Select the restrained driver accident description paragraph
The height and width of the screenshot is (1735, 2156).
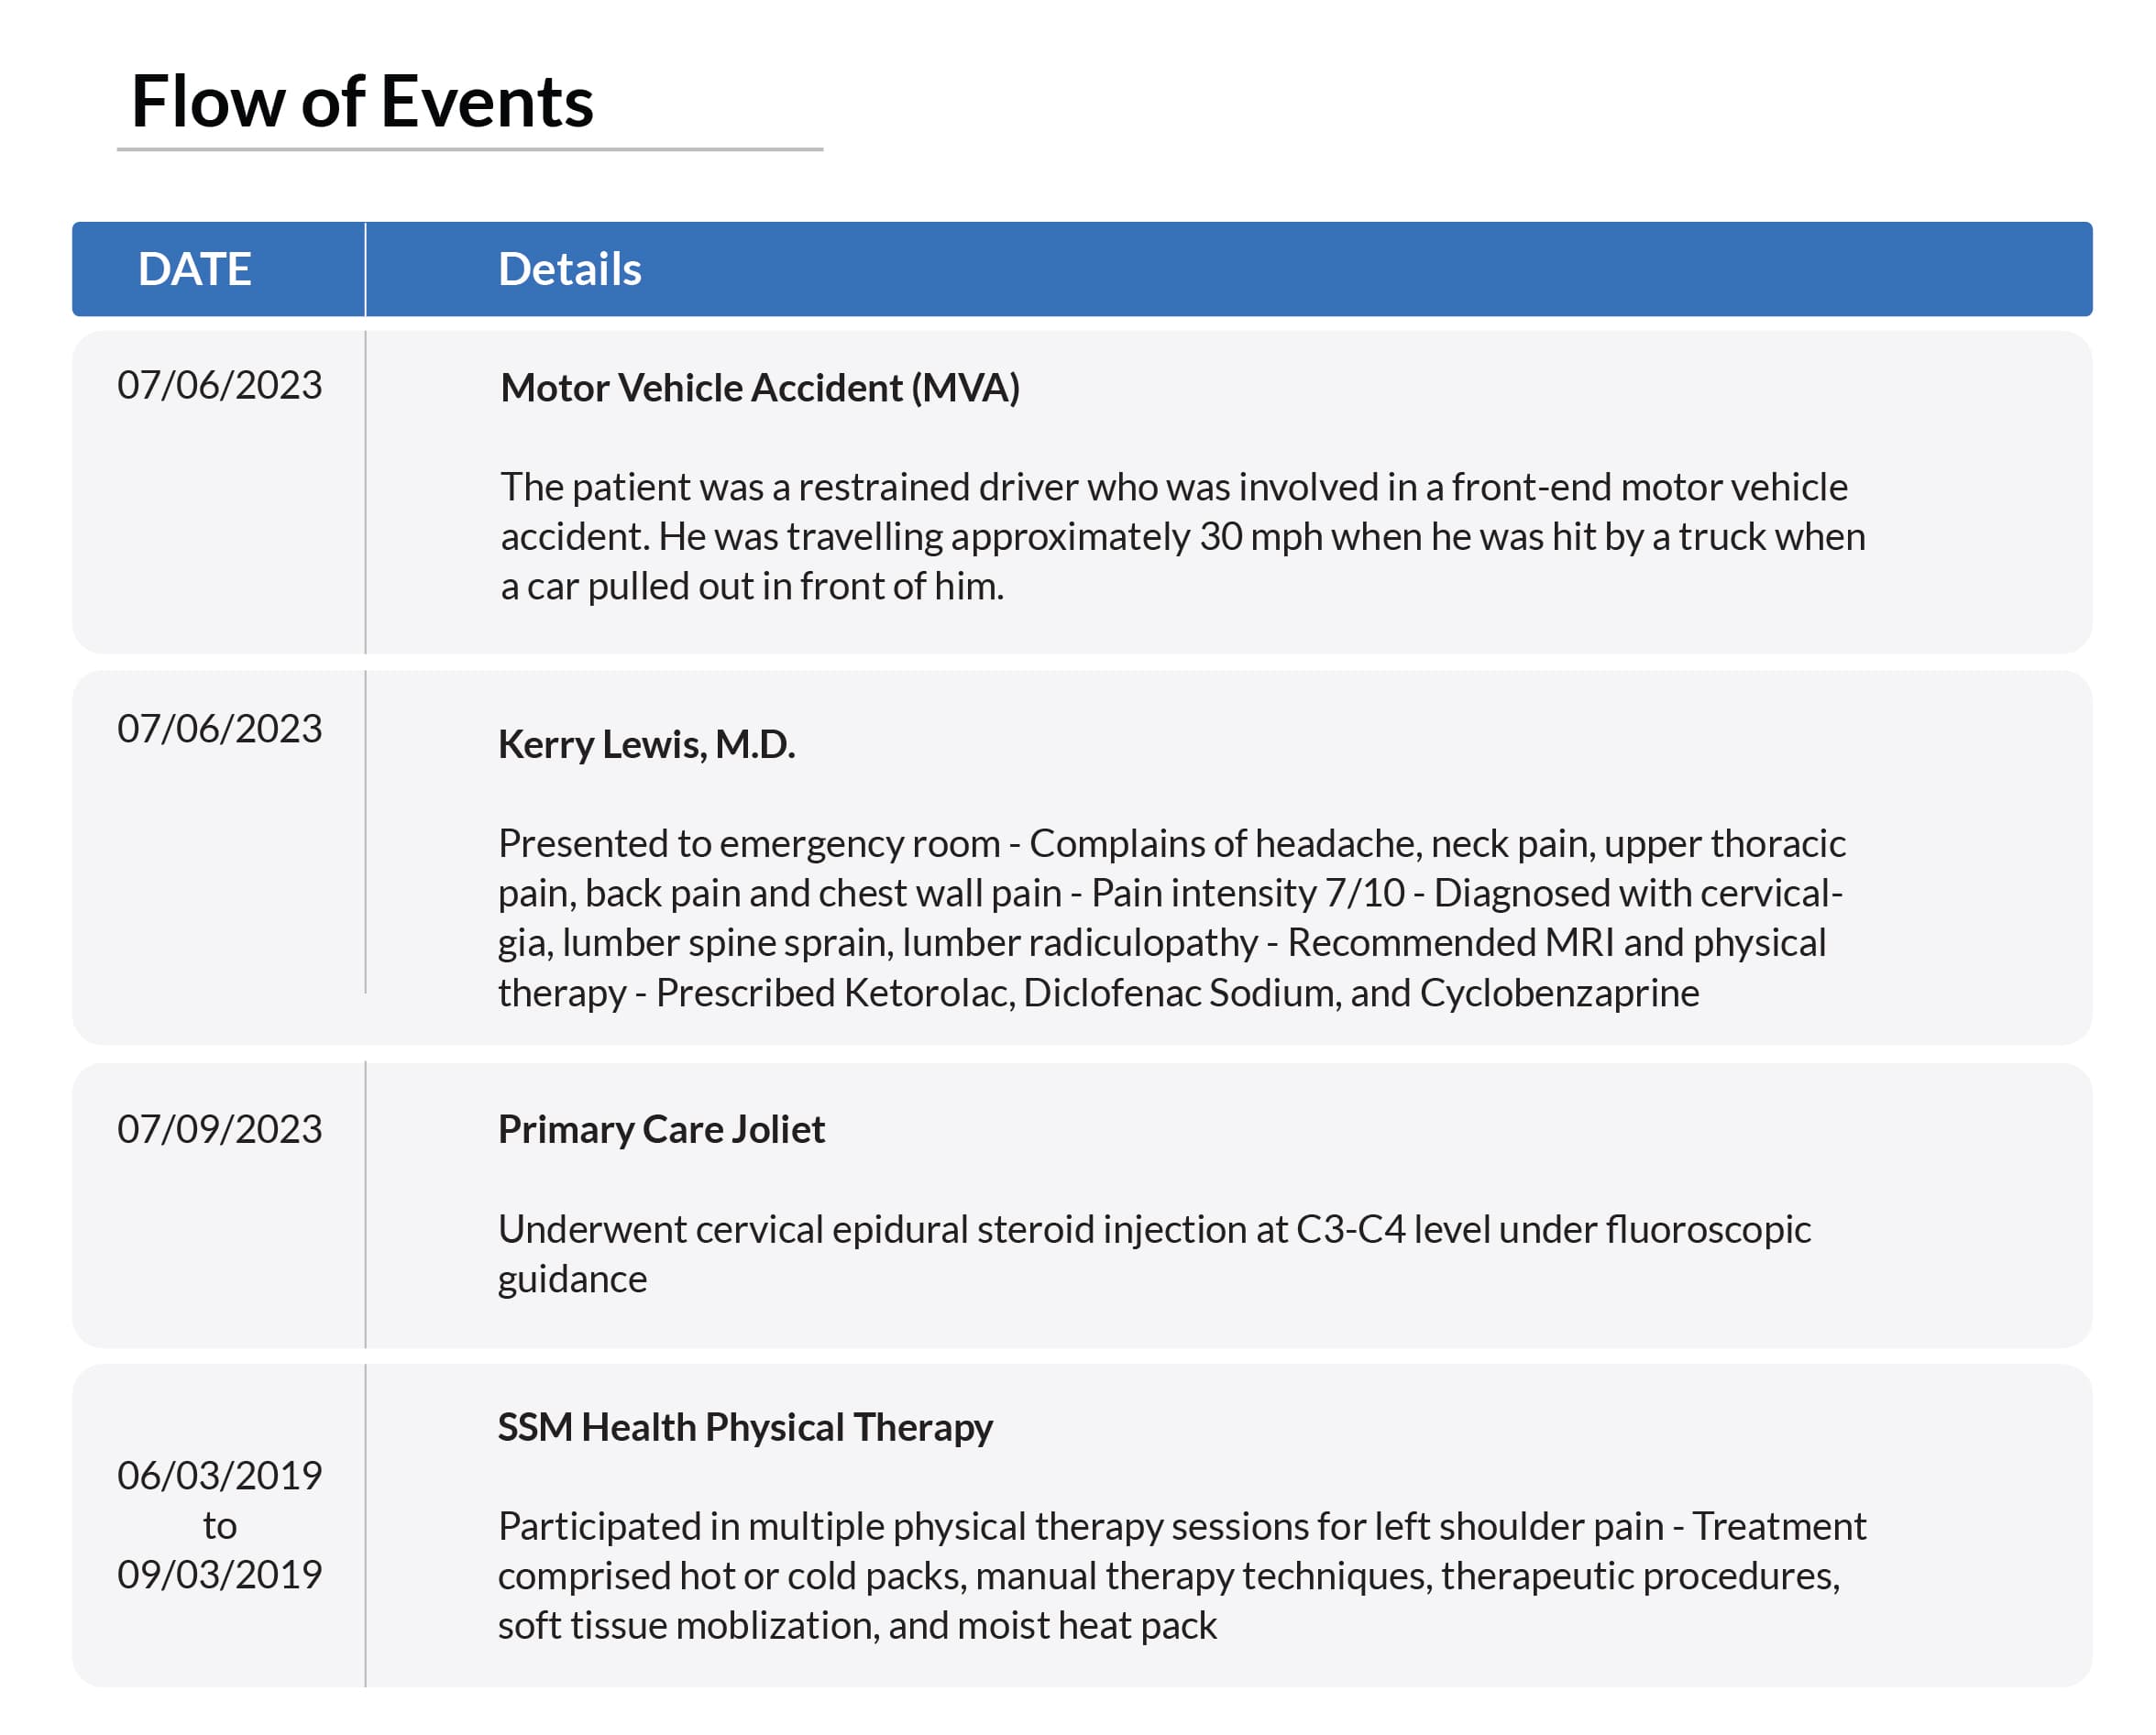(1182, 537)
